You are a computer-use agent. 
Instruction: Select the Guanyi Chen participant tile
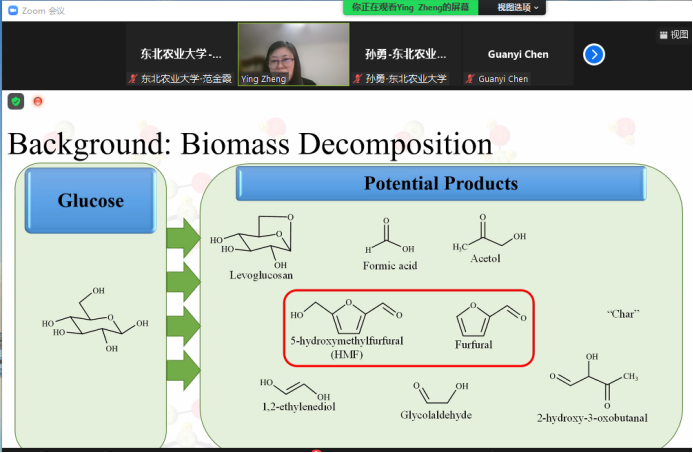pos(517,54)
